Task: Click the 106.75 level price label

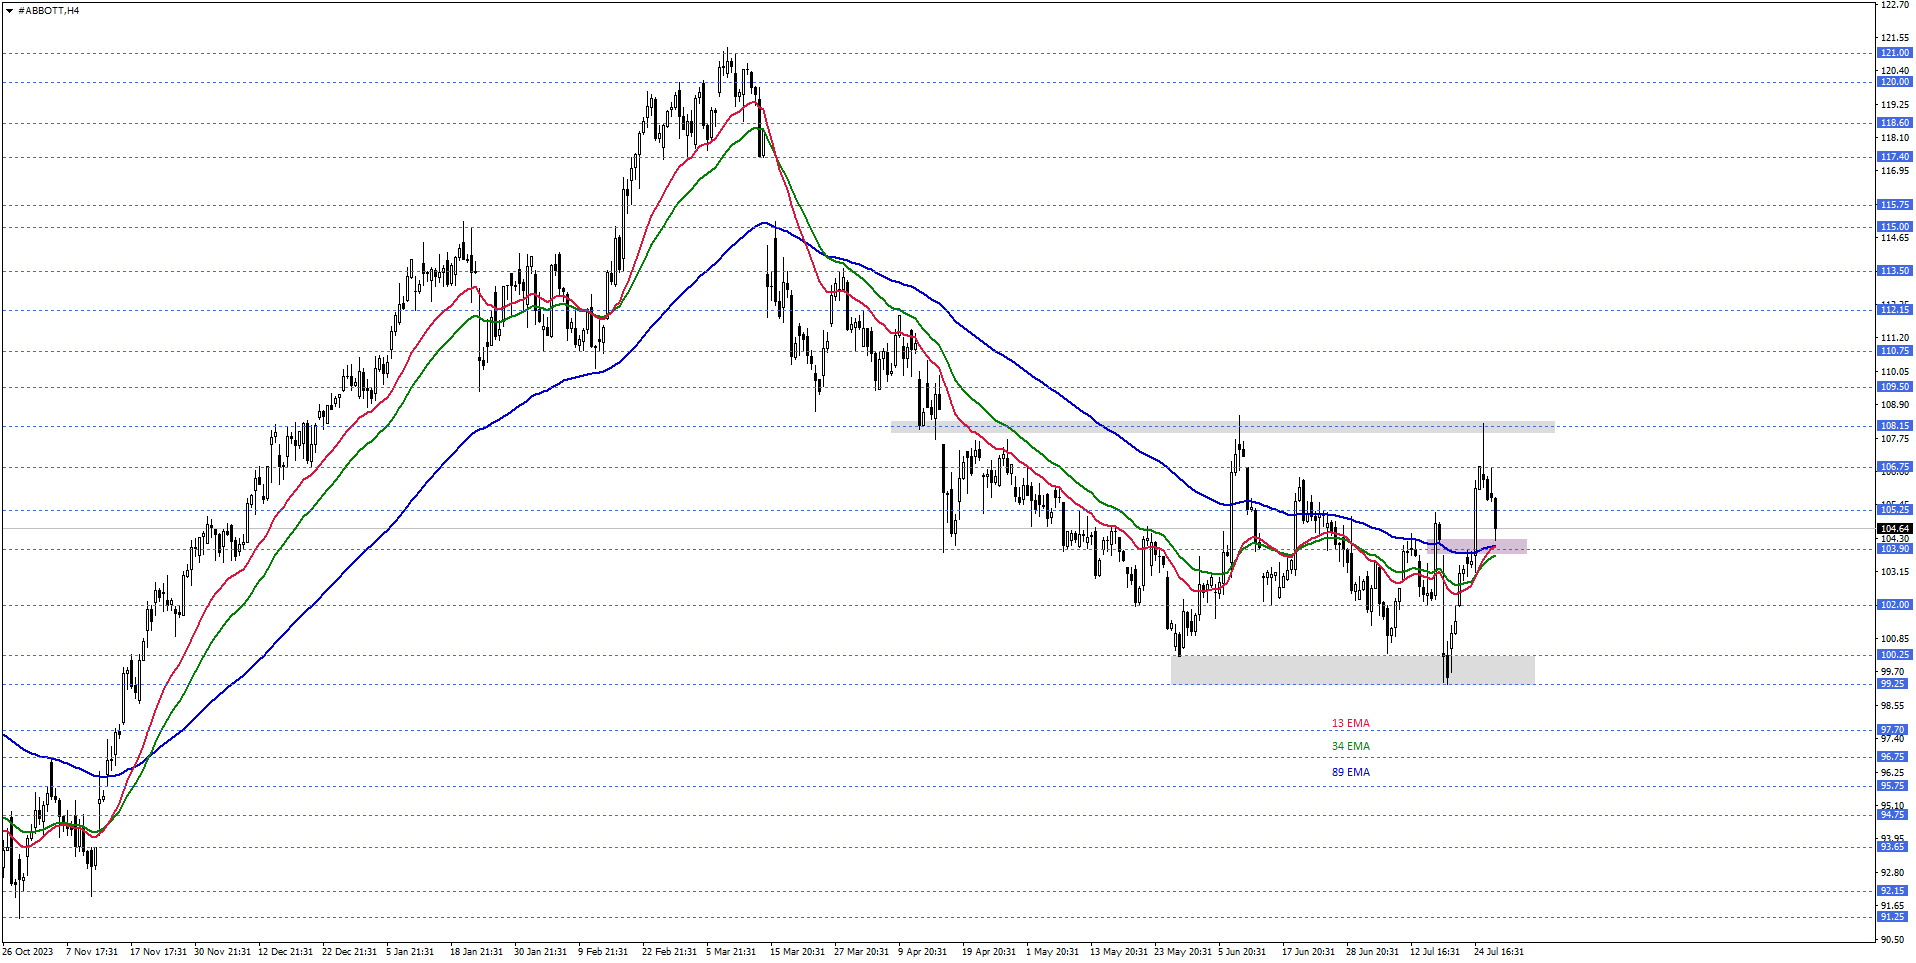Action: [x=1894, y=467]
